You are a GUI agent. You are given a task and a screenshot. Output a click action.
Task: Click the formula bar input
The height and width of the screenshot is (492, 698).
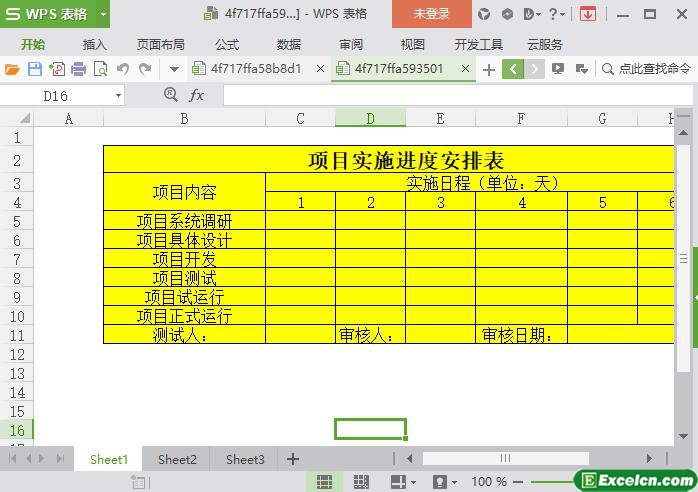[458, 95]
